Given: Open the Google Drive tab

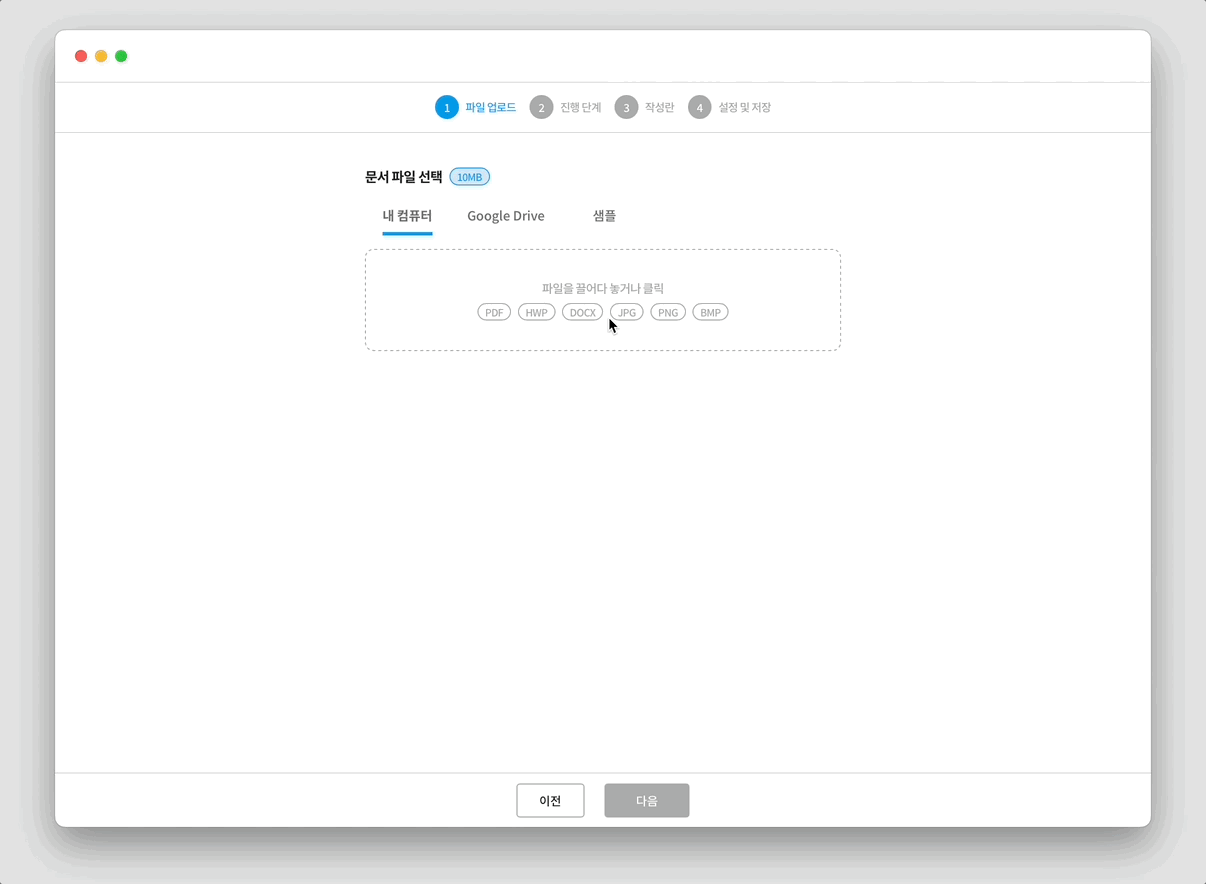Looking at the screenshot, I should point(506,216).
